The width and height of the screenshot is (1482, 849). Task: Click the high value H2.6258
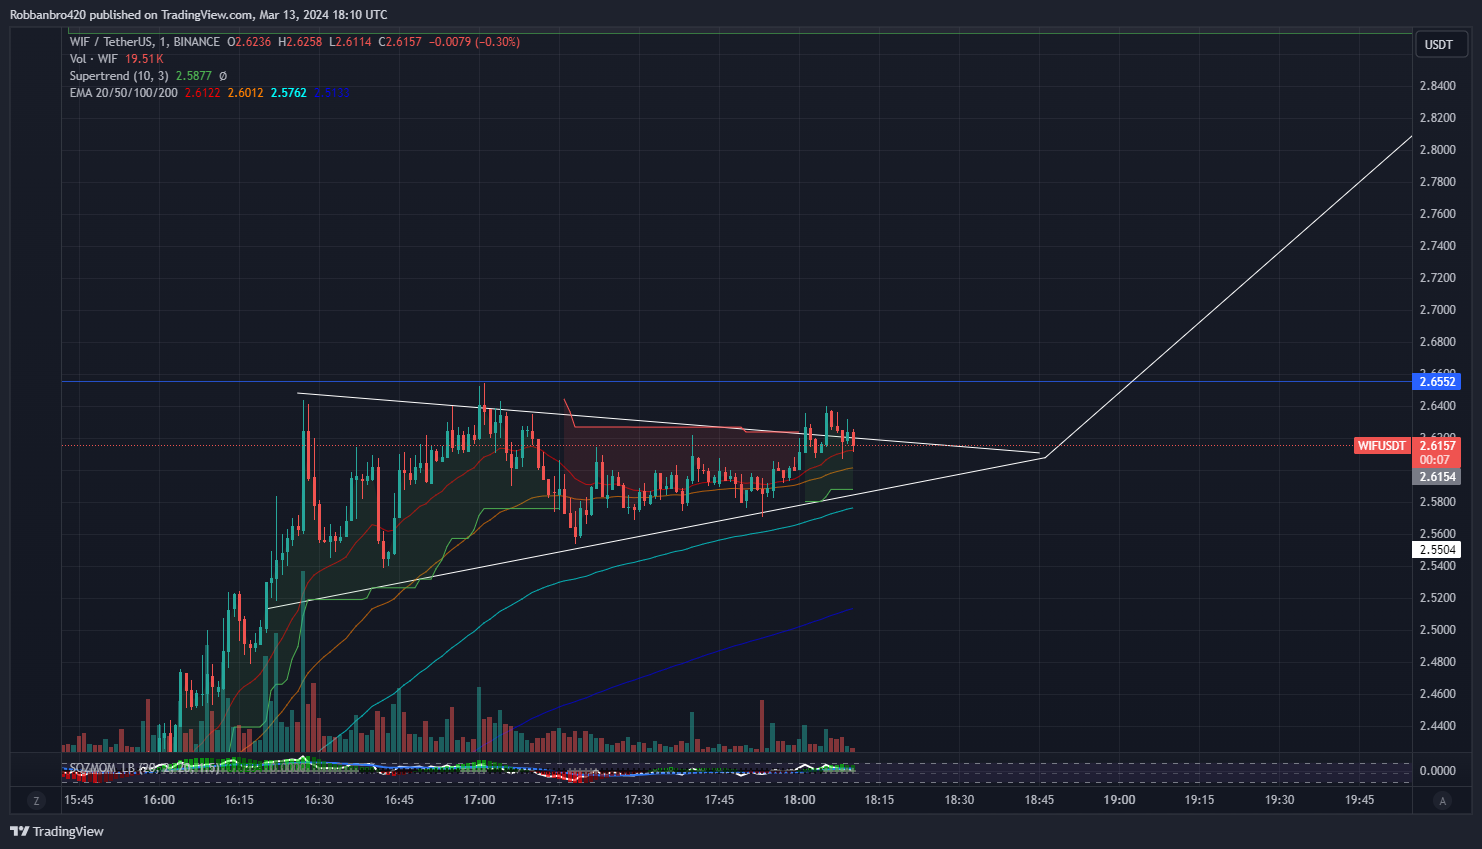pyautogui.click(x=300, y=42)
